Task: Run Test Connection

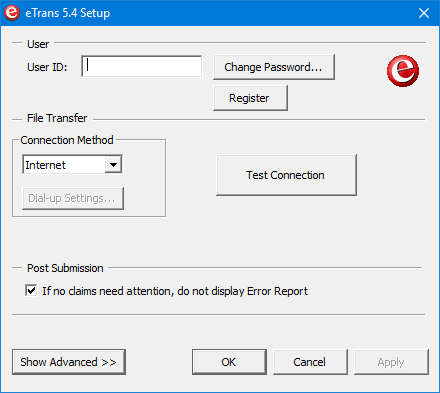Action: pyautogui.click(x=286, y=175)
